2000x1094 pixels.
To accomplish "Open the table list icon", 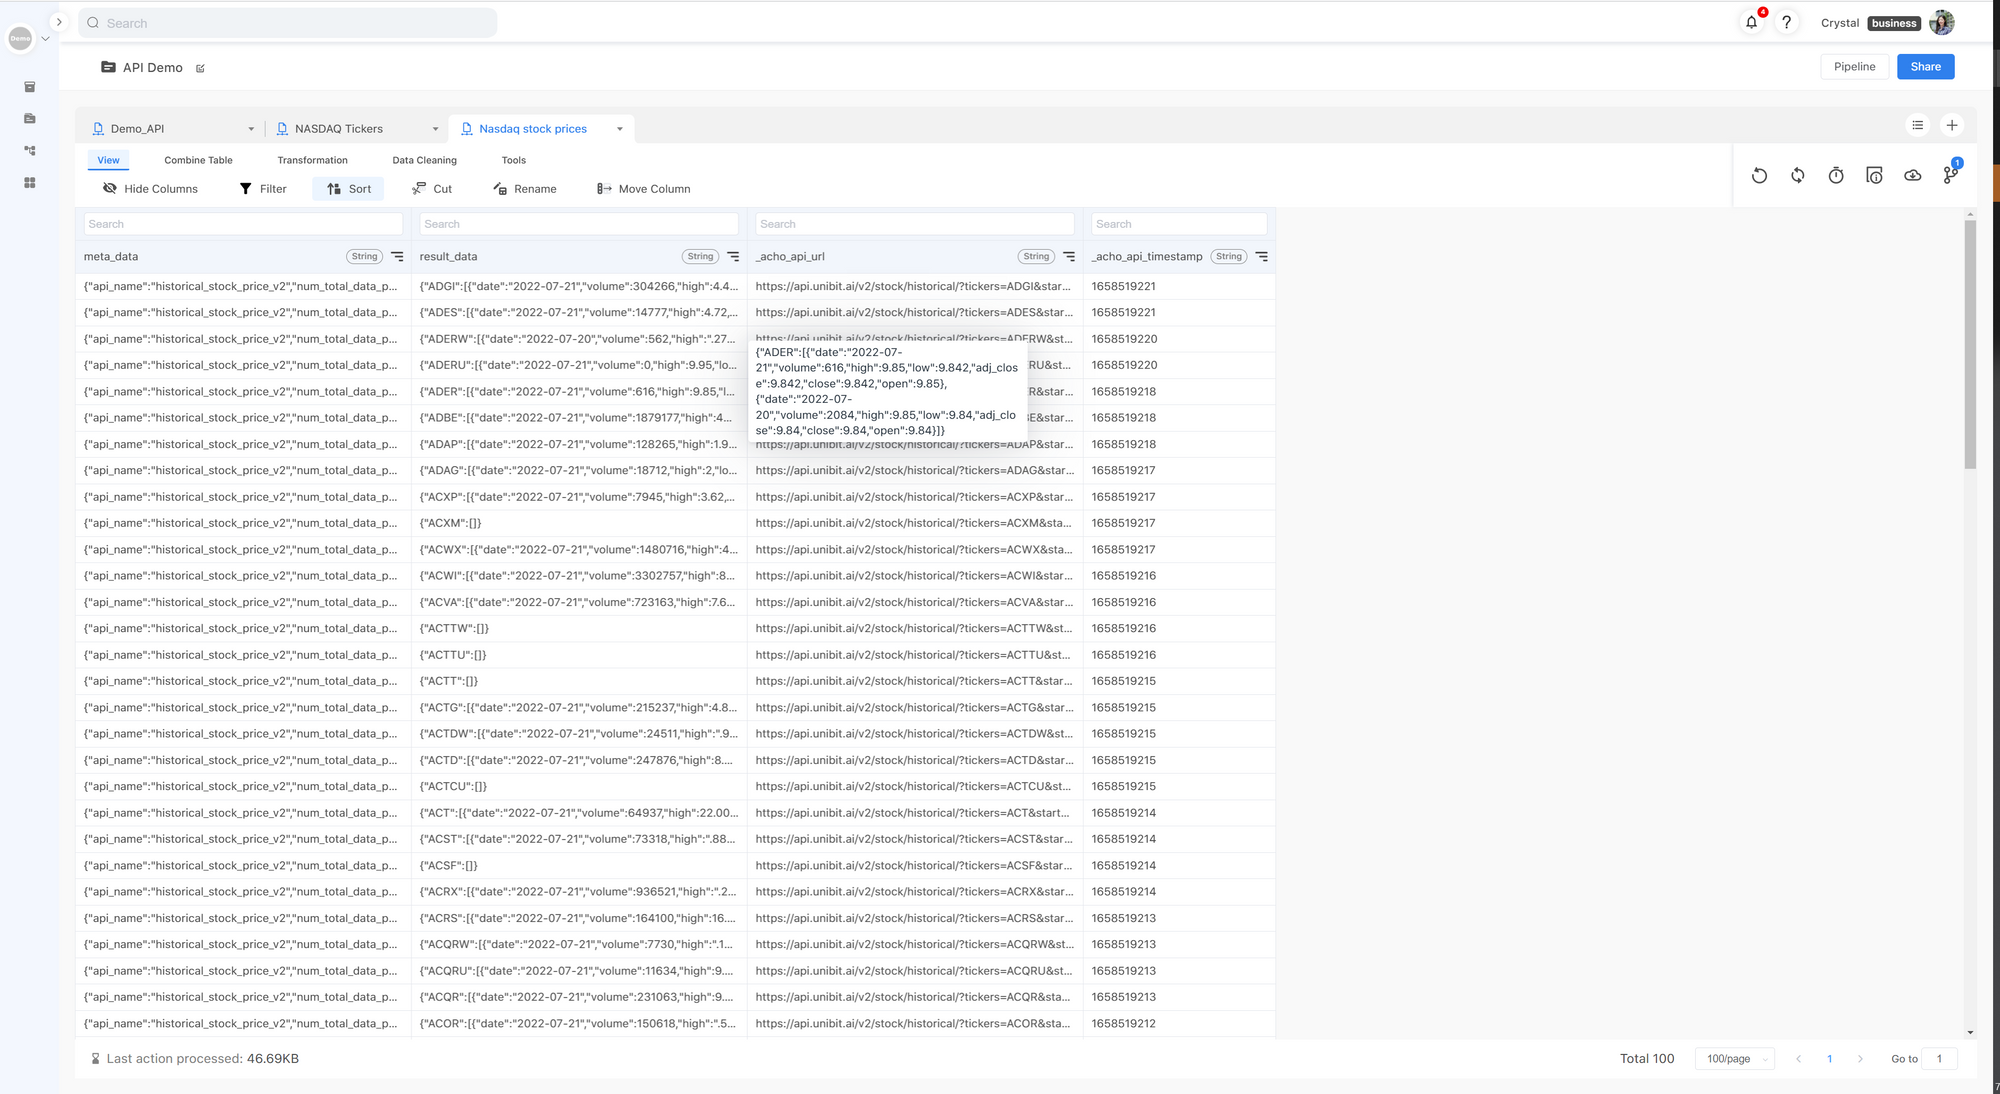I will (1917, 125).
